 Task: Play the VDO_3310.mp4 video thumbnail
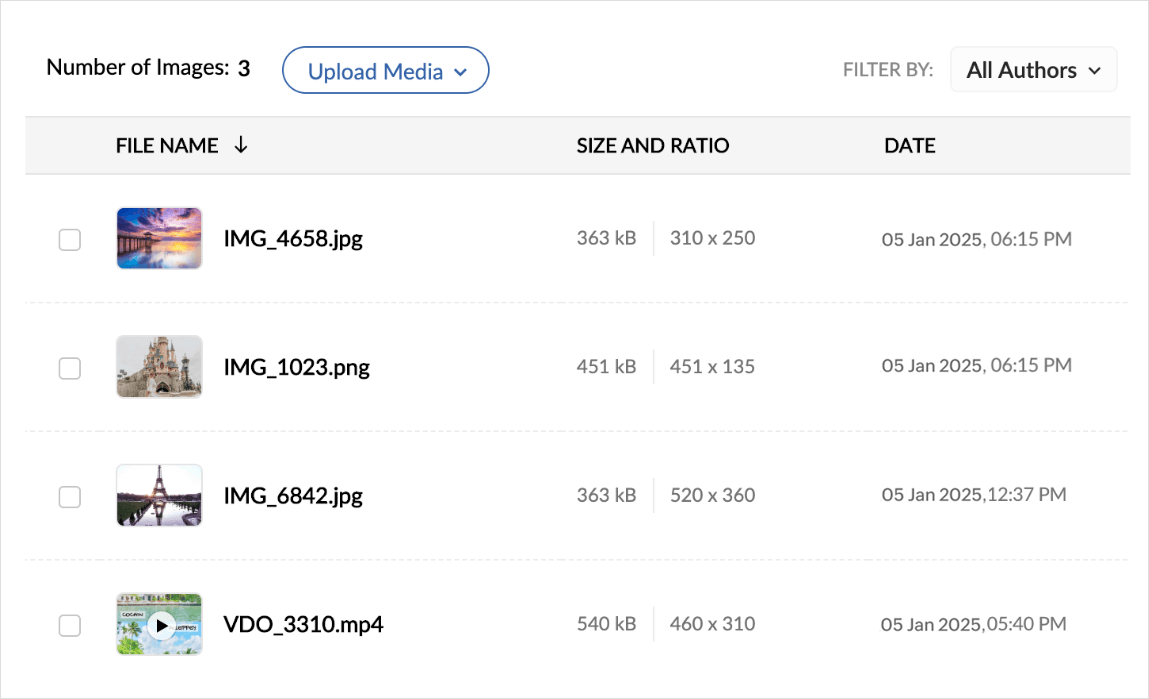click(160, 625)
